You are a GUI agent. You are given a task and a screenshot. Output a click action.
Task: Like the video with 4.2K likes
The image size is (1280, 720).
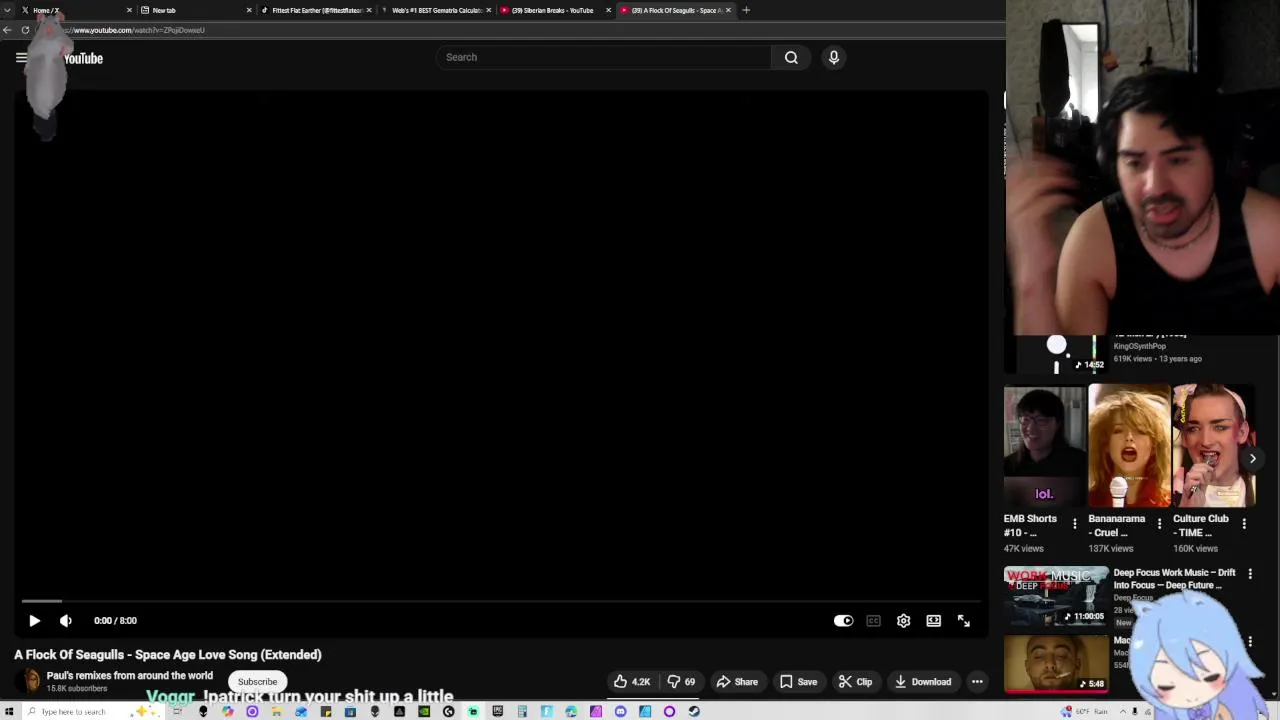tap(632, 682)
